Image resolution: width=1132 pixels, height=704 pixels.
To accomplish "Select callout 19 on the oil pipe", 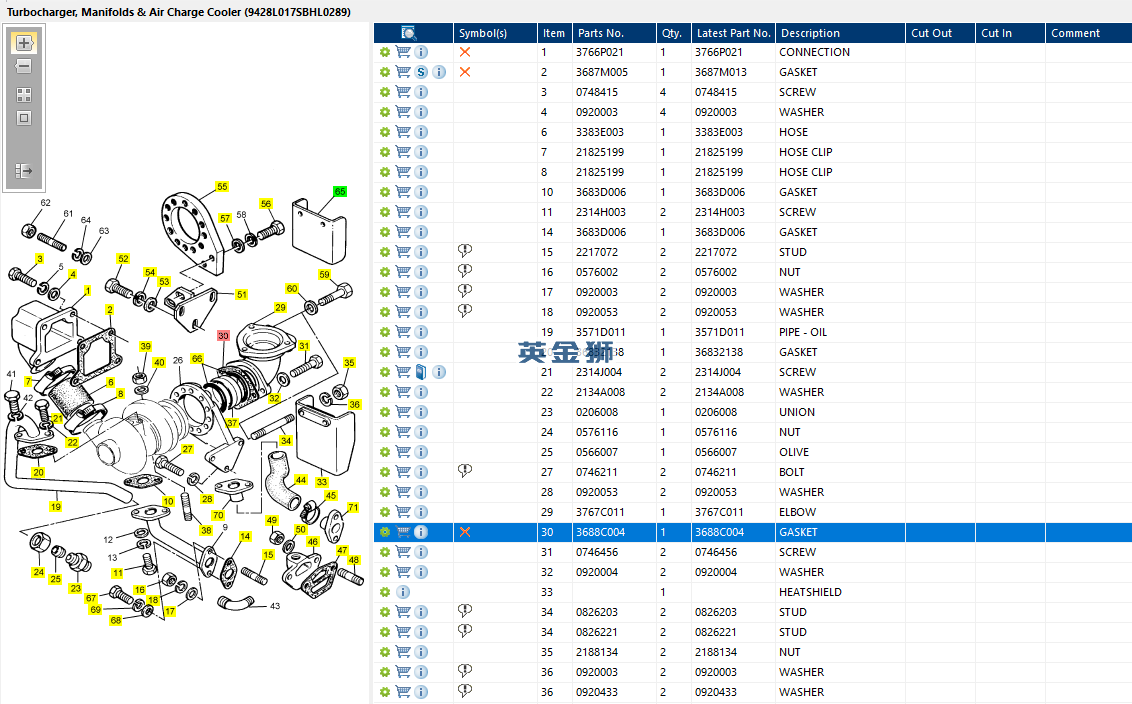I will tap(56, 507).
